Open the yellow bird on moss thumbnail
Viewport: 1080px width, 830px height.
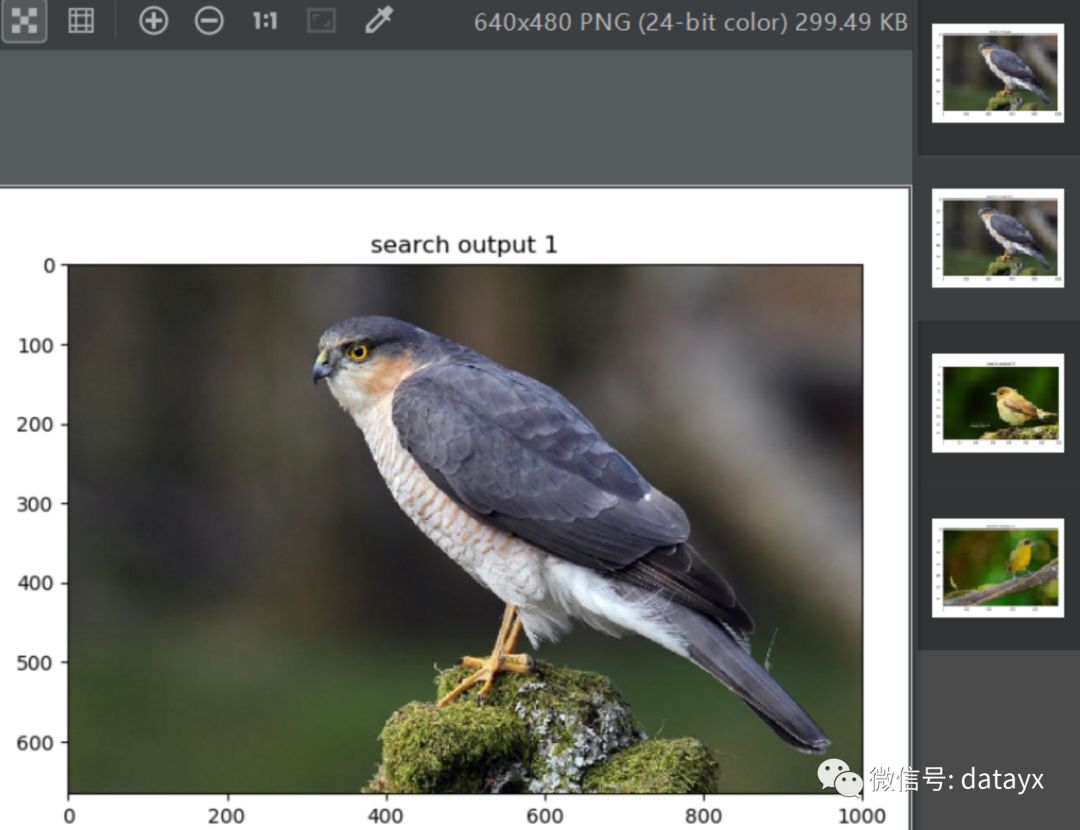pos(997,403)
